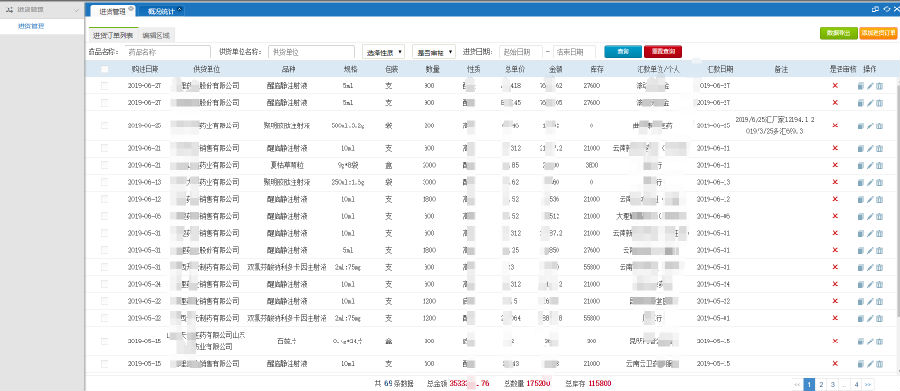
Task: Edit the 百蕊片 order (pencil icon)
Action: click(x=870, y=341)
